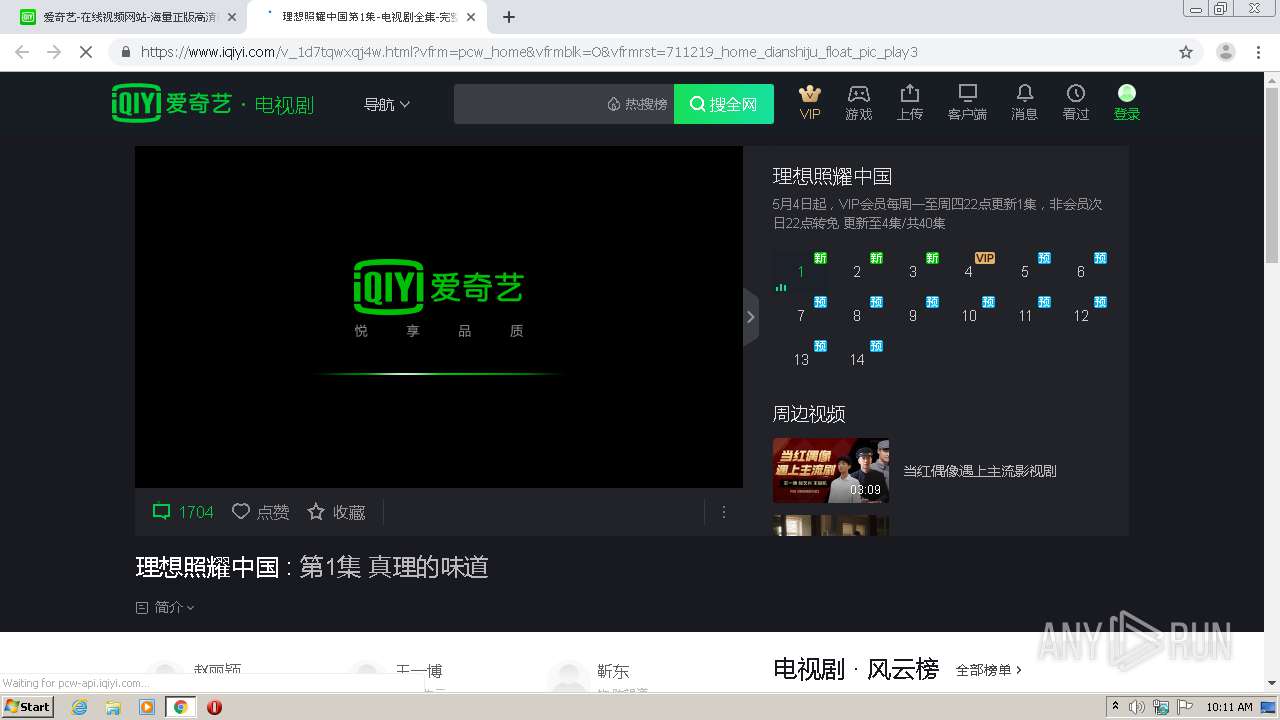Expand the 导航 navigation dropdown
Image resolution: width=1280 pixels, height=720 pixels.
coord(387,104)
